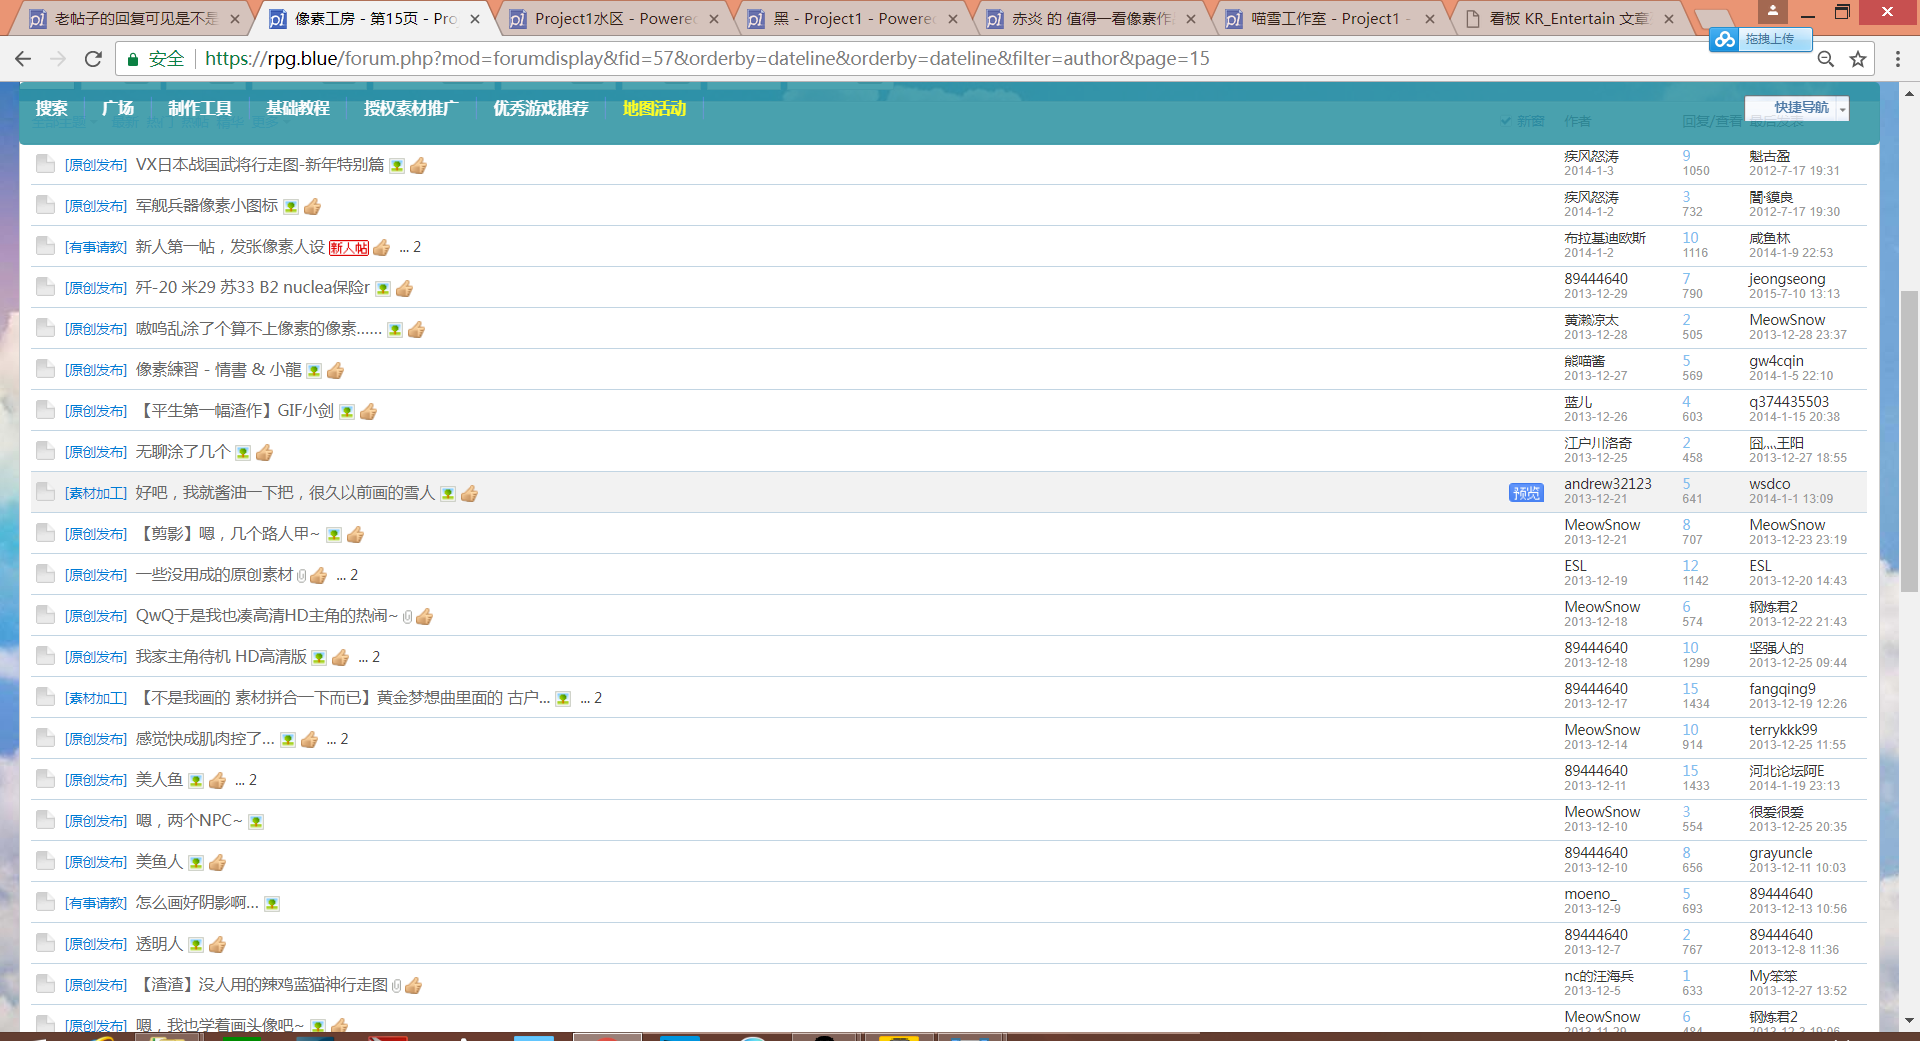1920x1041 pixels.
Task: Click the image icon on 怎么画好阴影啊 thread
Action: click(x=272, y=904)
